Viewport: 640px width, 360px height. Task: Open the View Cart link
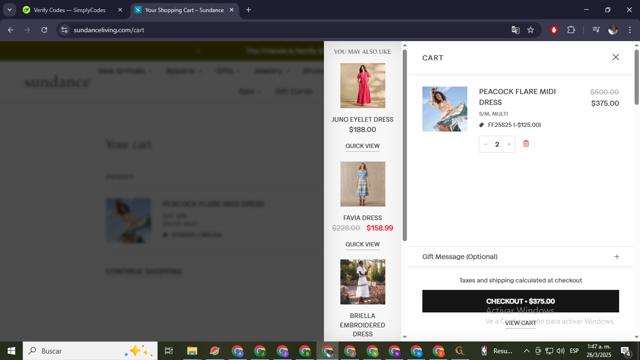pos(520,323)
